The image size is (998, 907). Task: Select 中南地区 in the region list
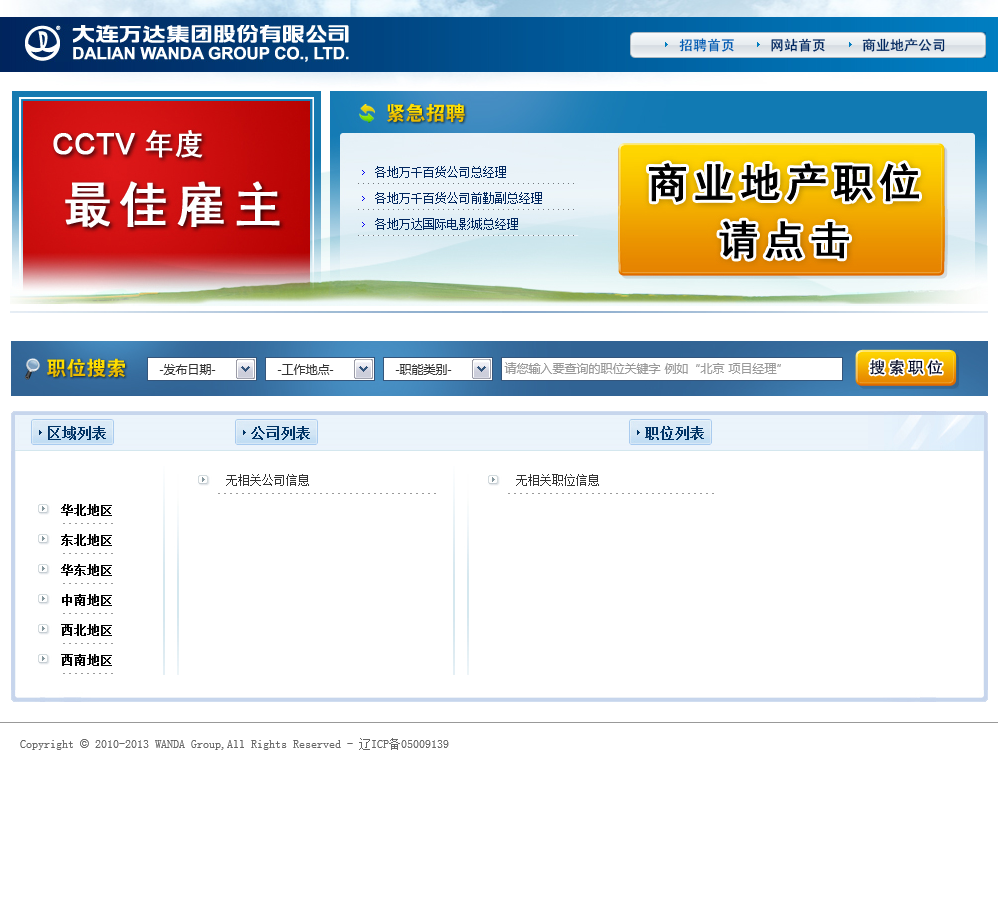click(x=87, y=600)
